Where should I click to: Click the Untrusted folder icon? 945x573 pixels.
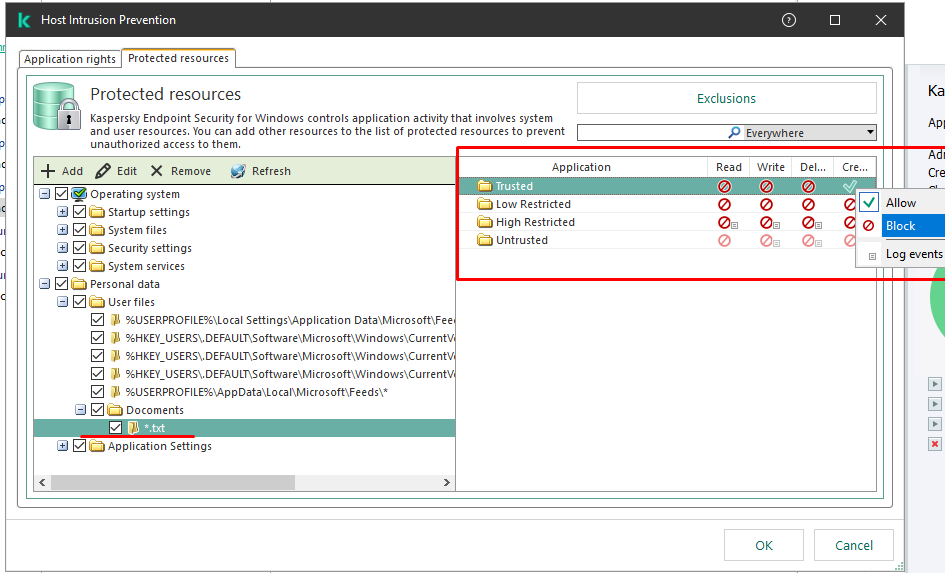(x=485, y=240)
